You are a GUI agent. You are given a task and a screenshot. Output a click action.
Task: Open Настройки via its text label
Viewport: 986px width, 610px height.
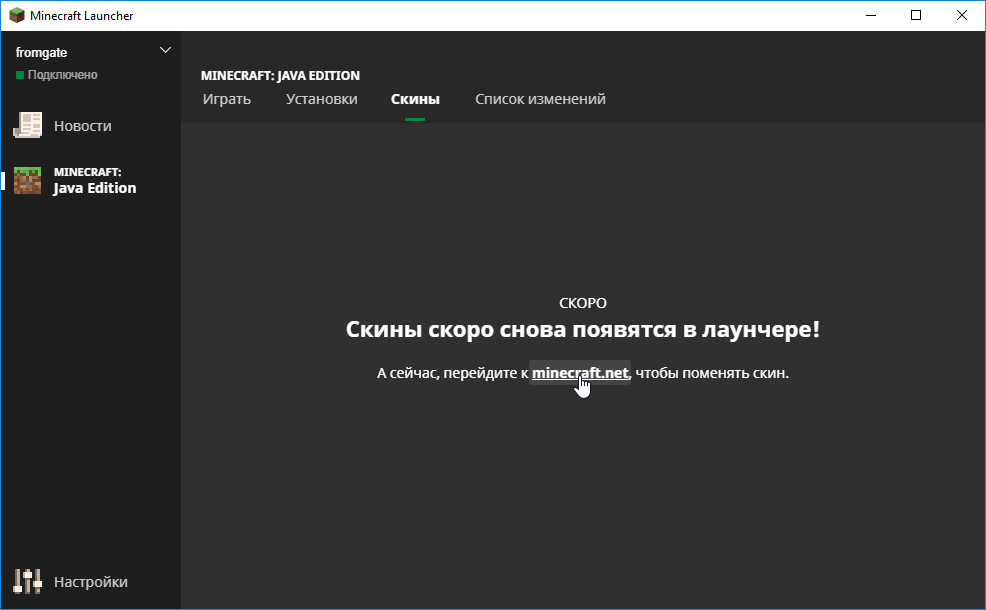pos(91,582)
